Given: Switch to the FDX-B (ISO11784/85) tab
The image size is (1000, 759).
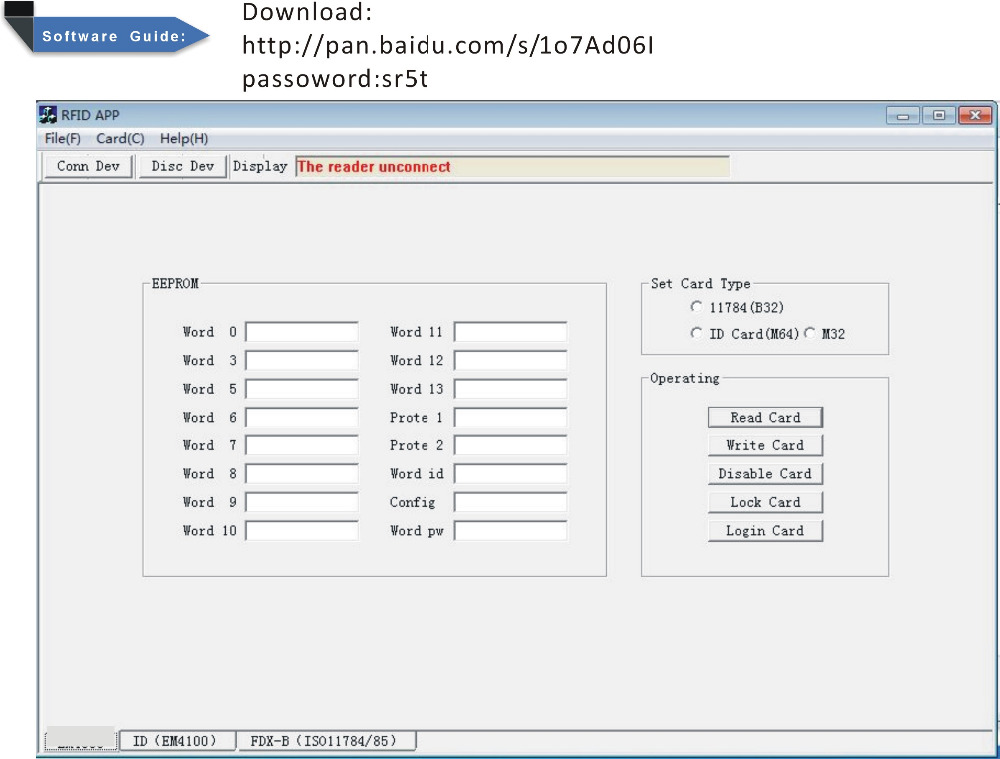Looking at the screenshot, I should point(324,741).
